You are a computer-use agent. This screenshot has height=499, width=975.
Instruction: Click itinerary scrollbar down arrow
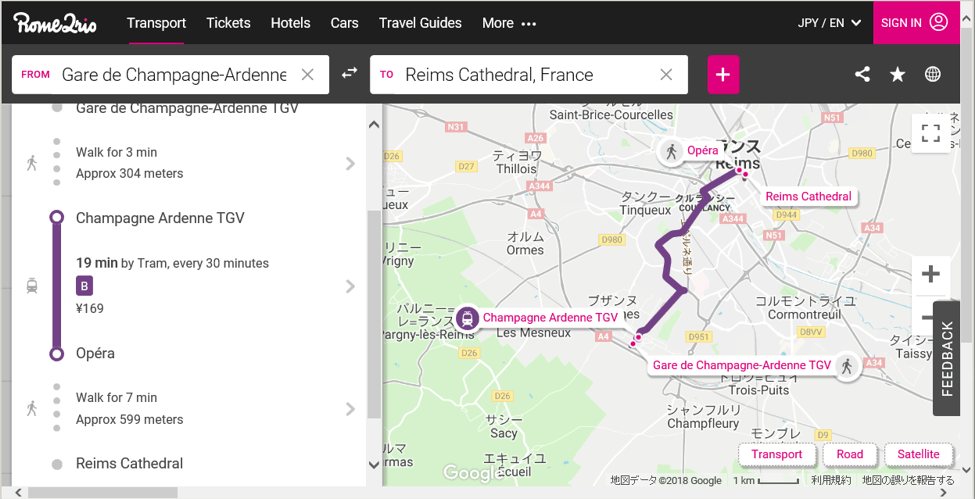click(374, 465)
